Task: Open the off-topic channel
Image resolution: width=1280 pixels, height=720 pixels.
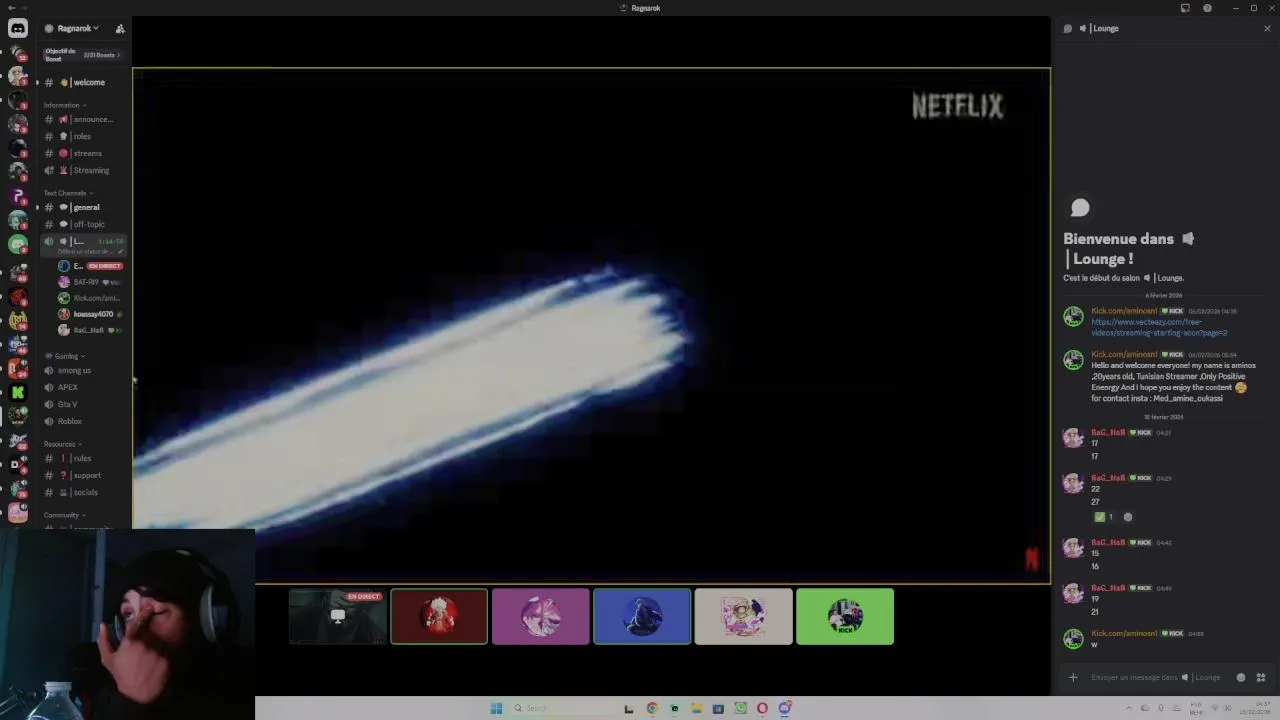Action: click(x=84, y=224)
